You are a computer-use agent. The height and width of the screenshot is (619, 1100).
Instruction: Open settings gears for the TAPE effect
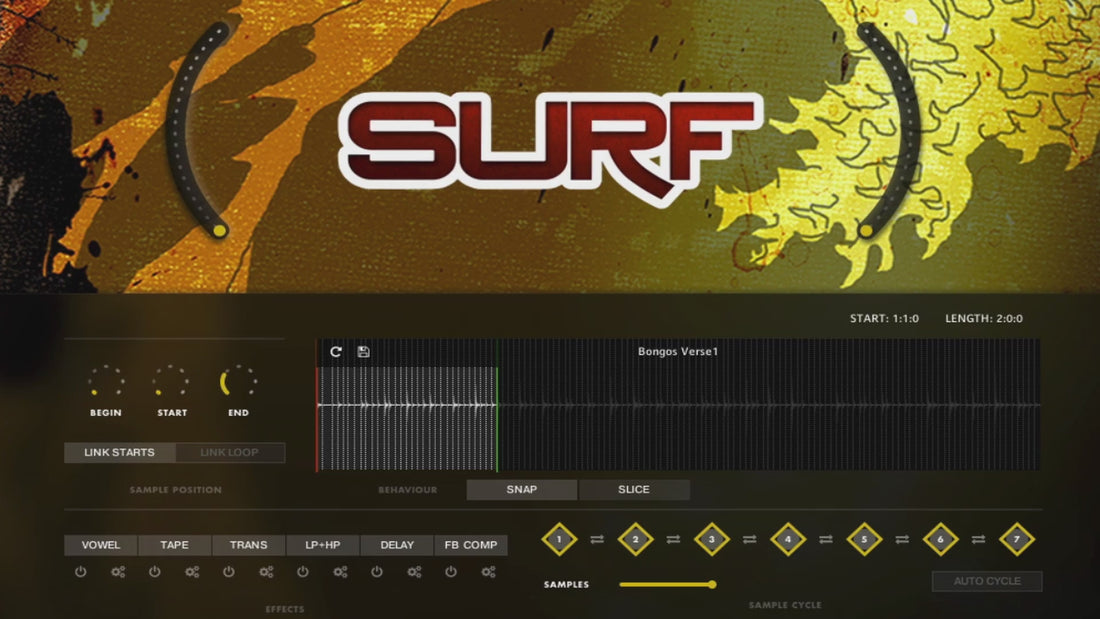192,572
